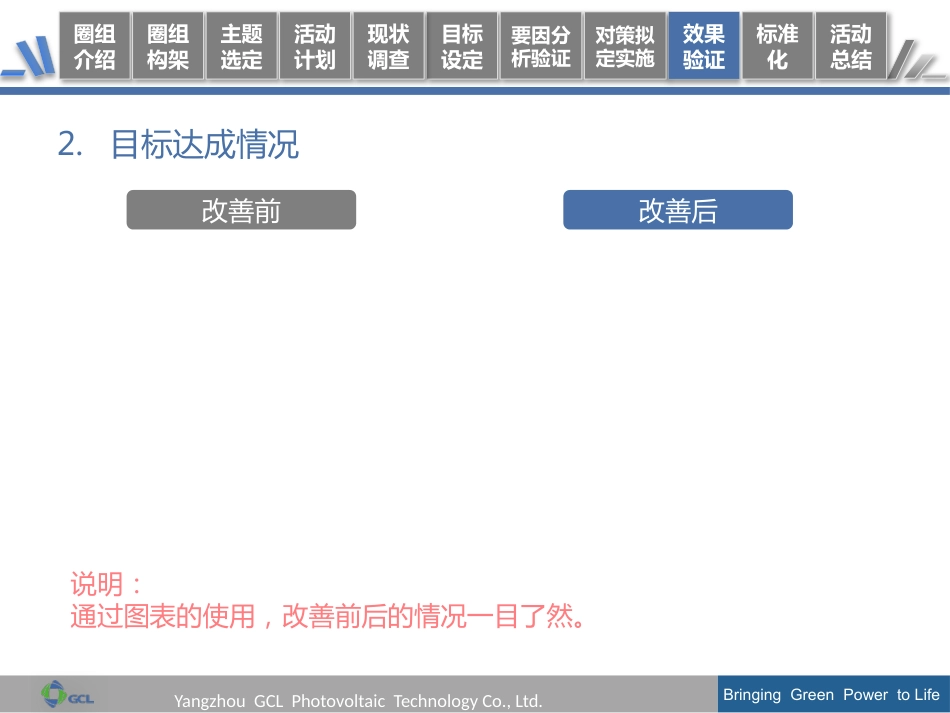
Task: Click the gray 改善前 button
Action: (241, 210)
